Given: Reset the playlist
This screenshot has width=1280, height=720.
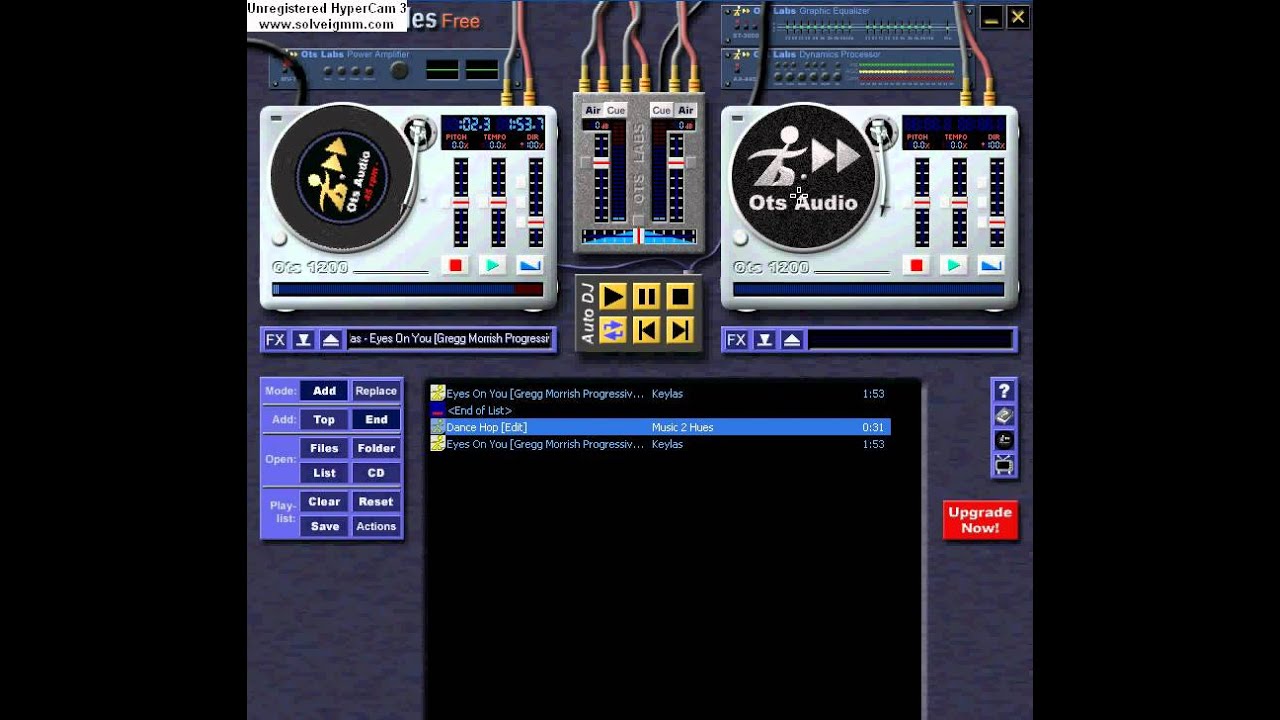Looking at the screenshot, I should 376,502.
